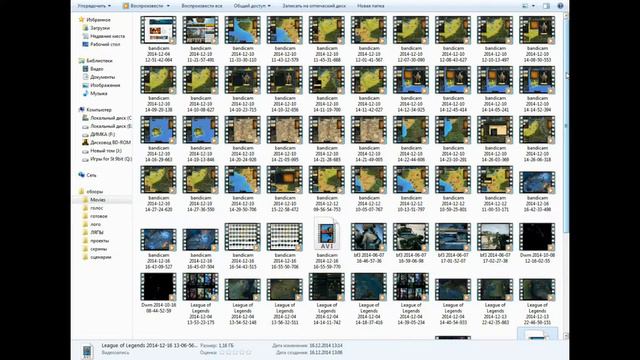Screen dimensions: 640x360
Task: Select League of Legends 2014-12-13 22-42-35 video
Action: 495,289
